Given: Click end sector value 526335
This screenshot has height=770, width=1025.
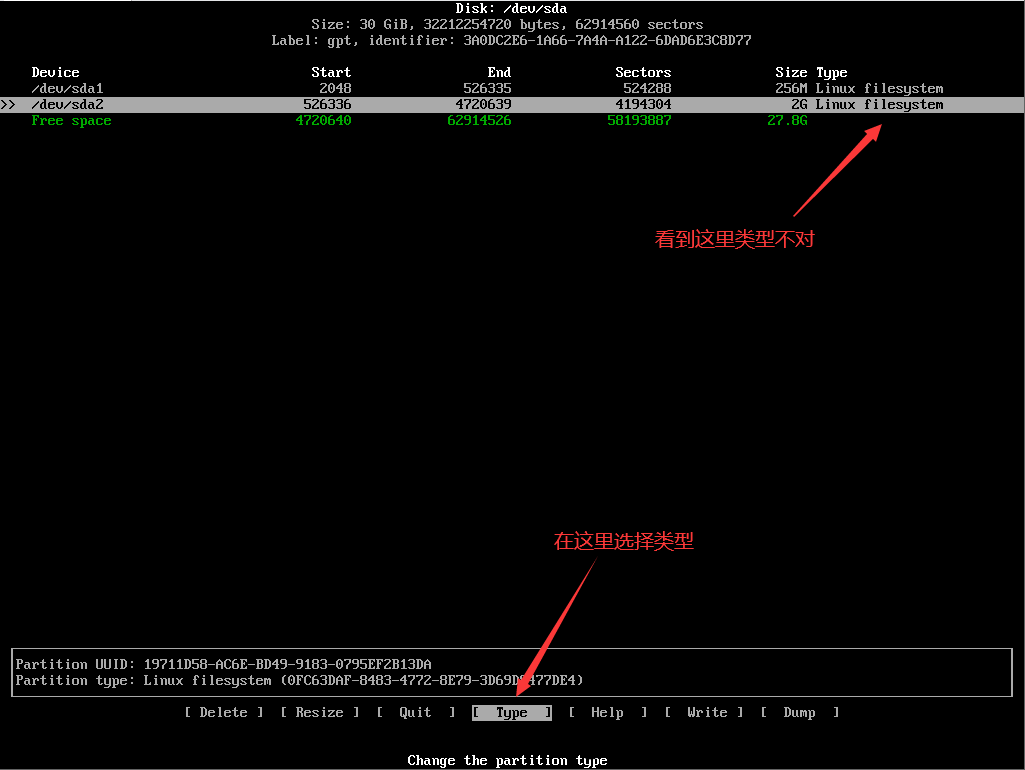Looking at the screenshot, I should pyautogui.click(x=487, y=88).
